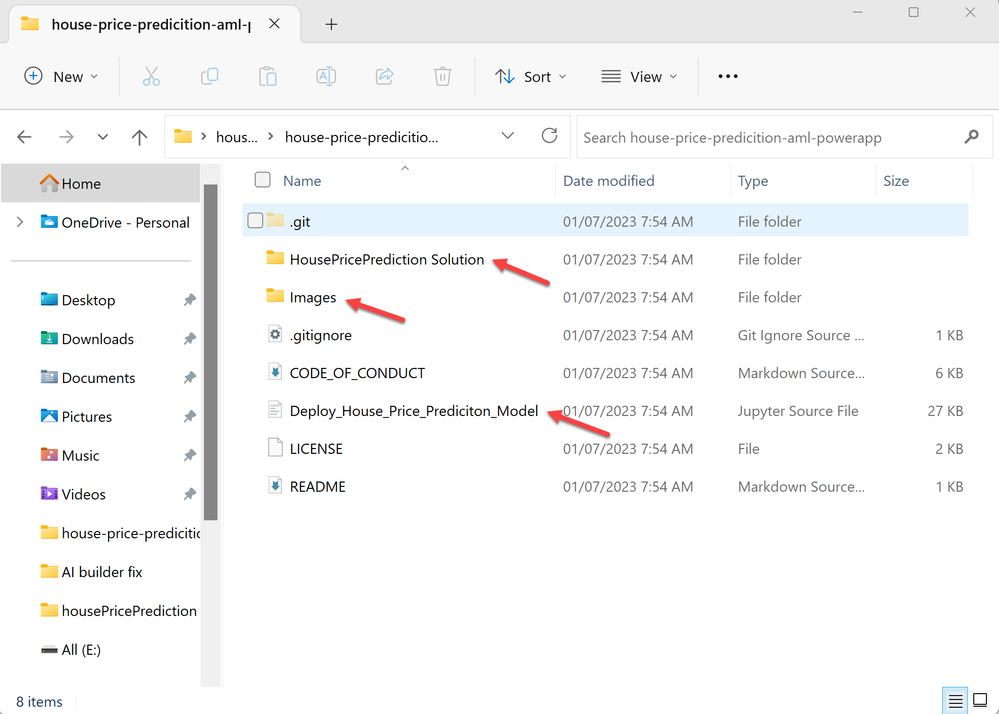The height and width of the screenshot is (714, 999).
Task: Open Desktop in navigation pane
Action: pyautogui.click(x=88, y=300)
